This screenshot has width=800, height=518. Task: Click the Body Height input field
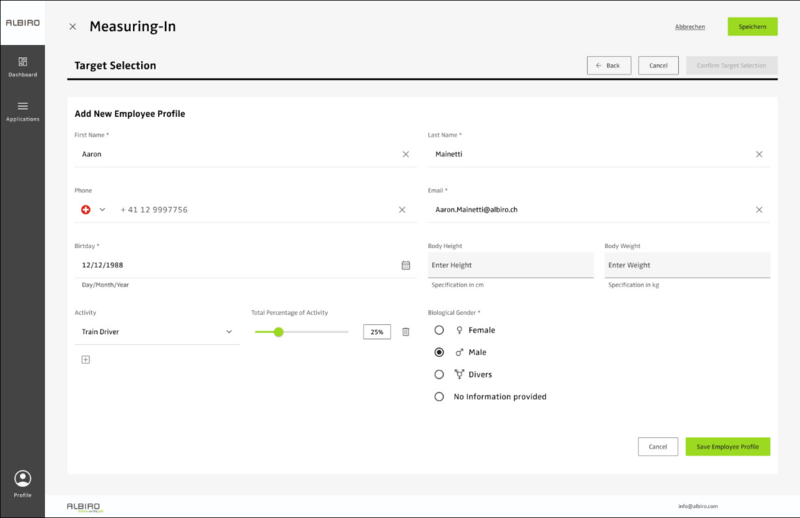[510, 265]
